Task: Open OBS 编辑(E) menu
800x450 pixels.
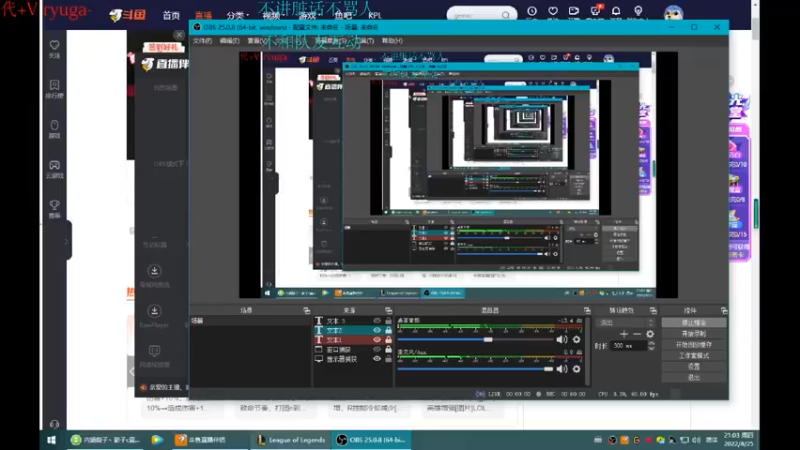Action: pyautogui.click(x=229, y=41)
